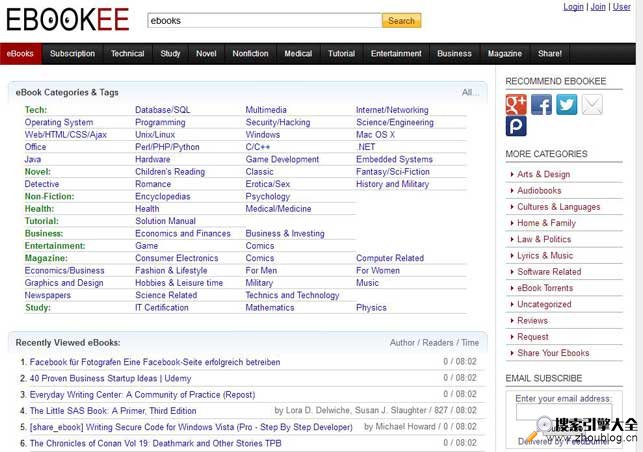
Task: Expand the Audiobooks category
Action: [539, 190]
